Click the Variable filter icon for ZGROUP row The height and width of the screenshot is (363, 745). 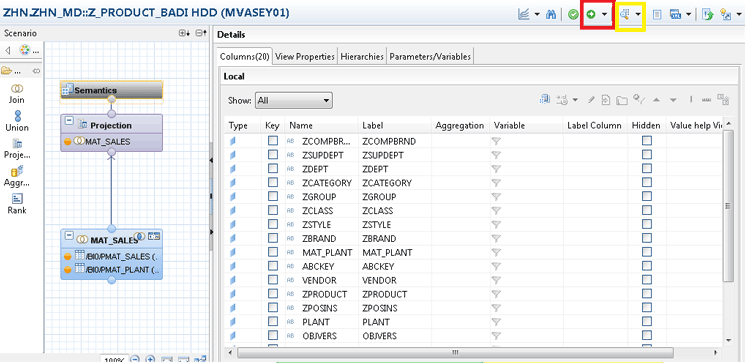497,197
